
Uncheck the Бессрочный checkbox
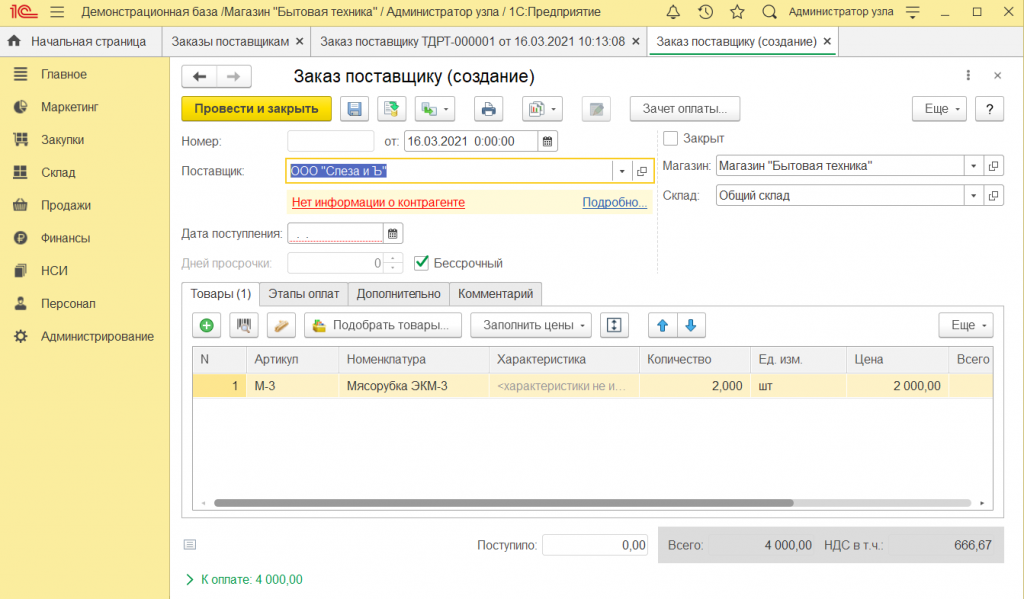[421, 263]
